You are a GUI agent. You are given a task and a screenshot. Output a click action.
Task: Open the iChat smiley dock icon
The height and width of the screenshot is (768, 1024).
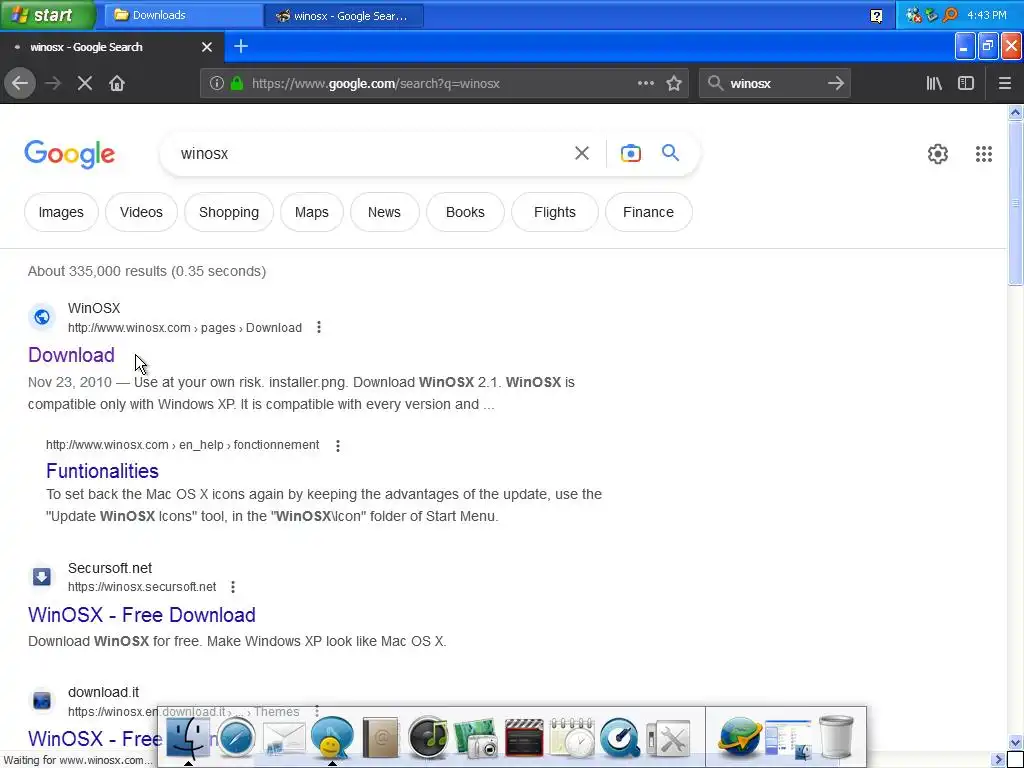pos(332,738)
